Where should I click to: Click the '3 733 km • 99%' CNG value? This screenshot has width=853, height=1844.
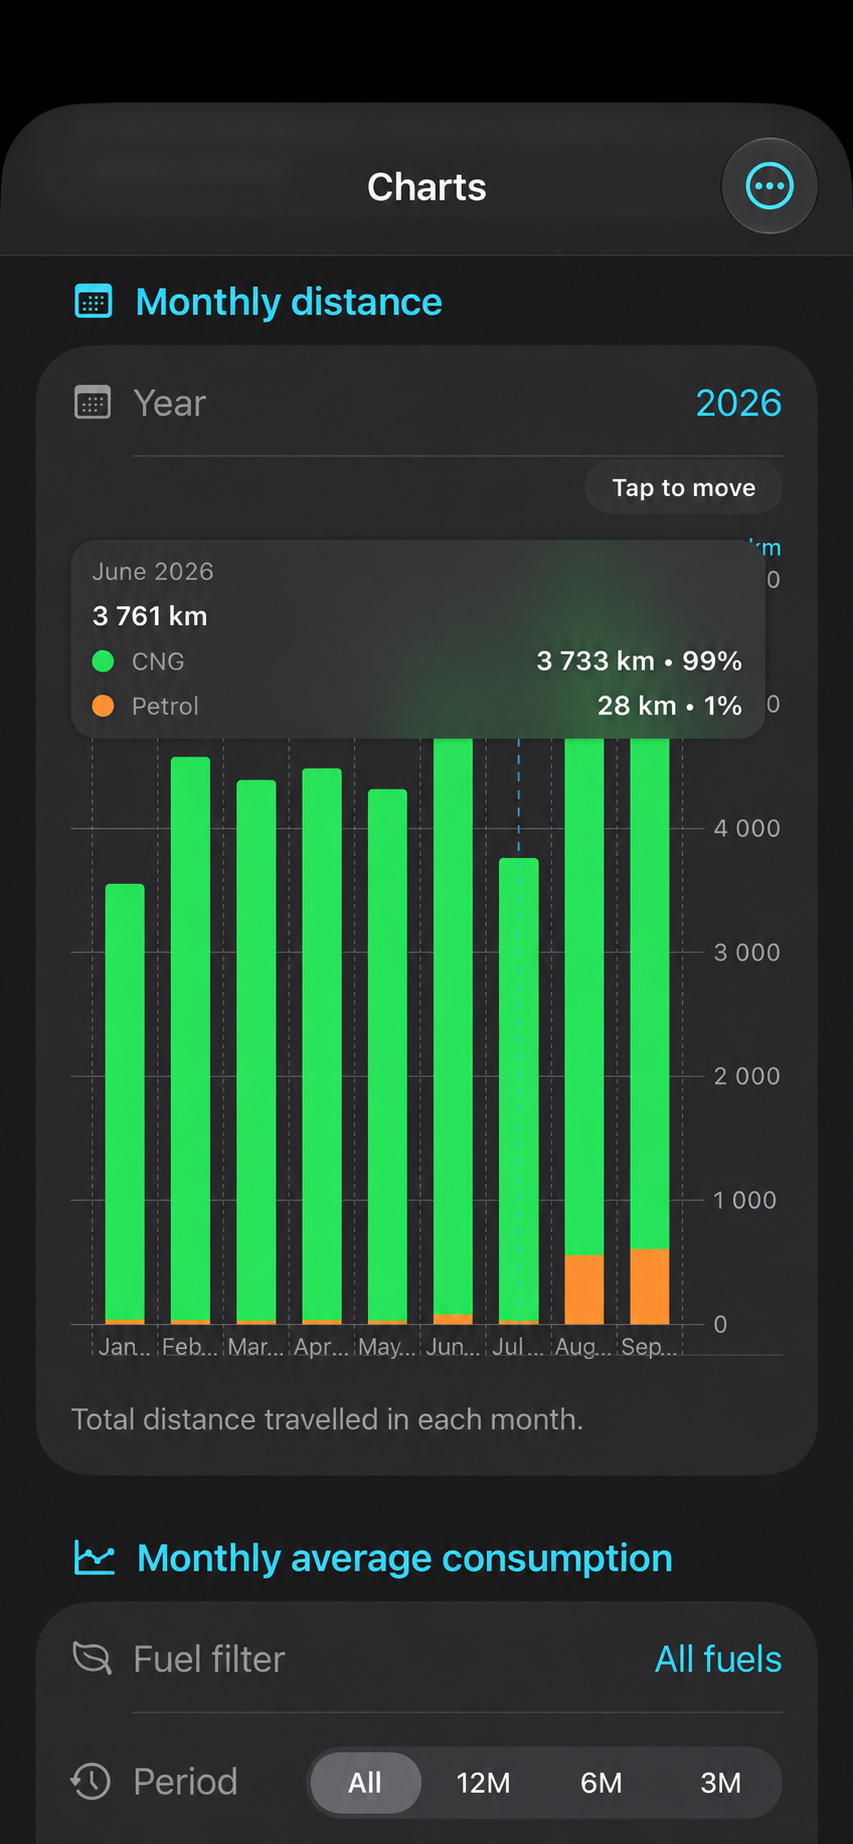click(x=639, y=661)
